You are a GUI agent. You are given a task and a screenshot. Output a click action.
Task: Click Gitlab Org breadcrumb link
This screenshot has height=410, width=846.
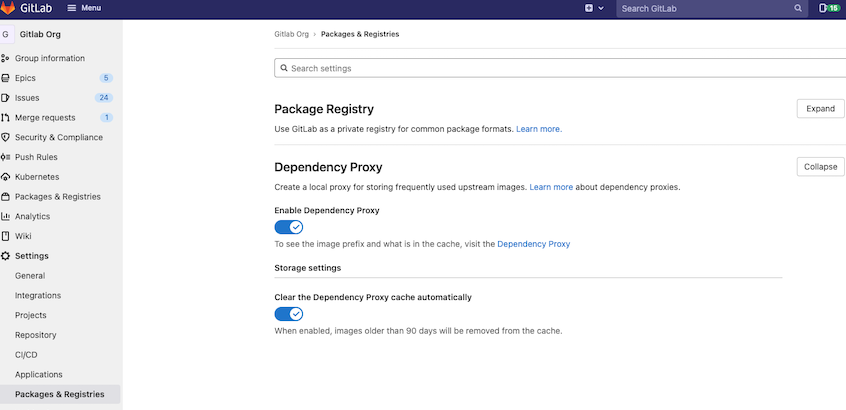[x=291, y=34]
